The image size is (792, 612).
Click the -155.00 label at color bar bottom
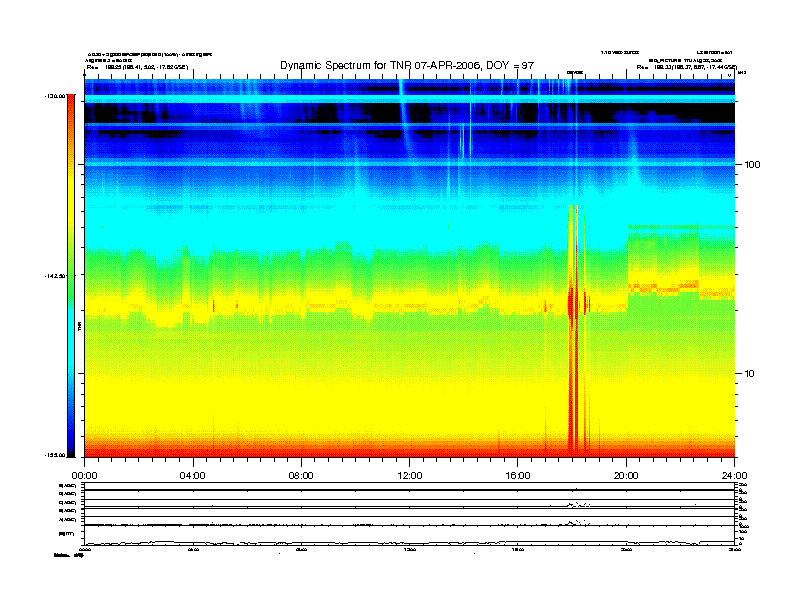pyautogui.click(x=55, y=455)
